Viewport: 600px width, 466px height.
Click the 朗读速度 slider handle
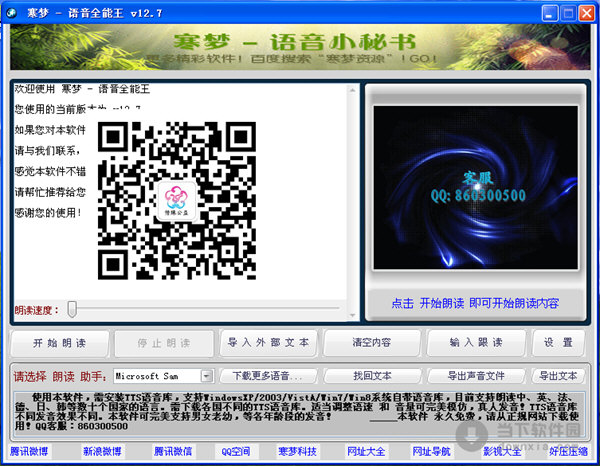pos(72,309)
